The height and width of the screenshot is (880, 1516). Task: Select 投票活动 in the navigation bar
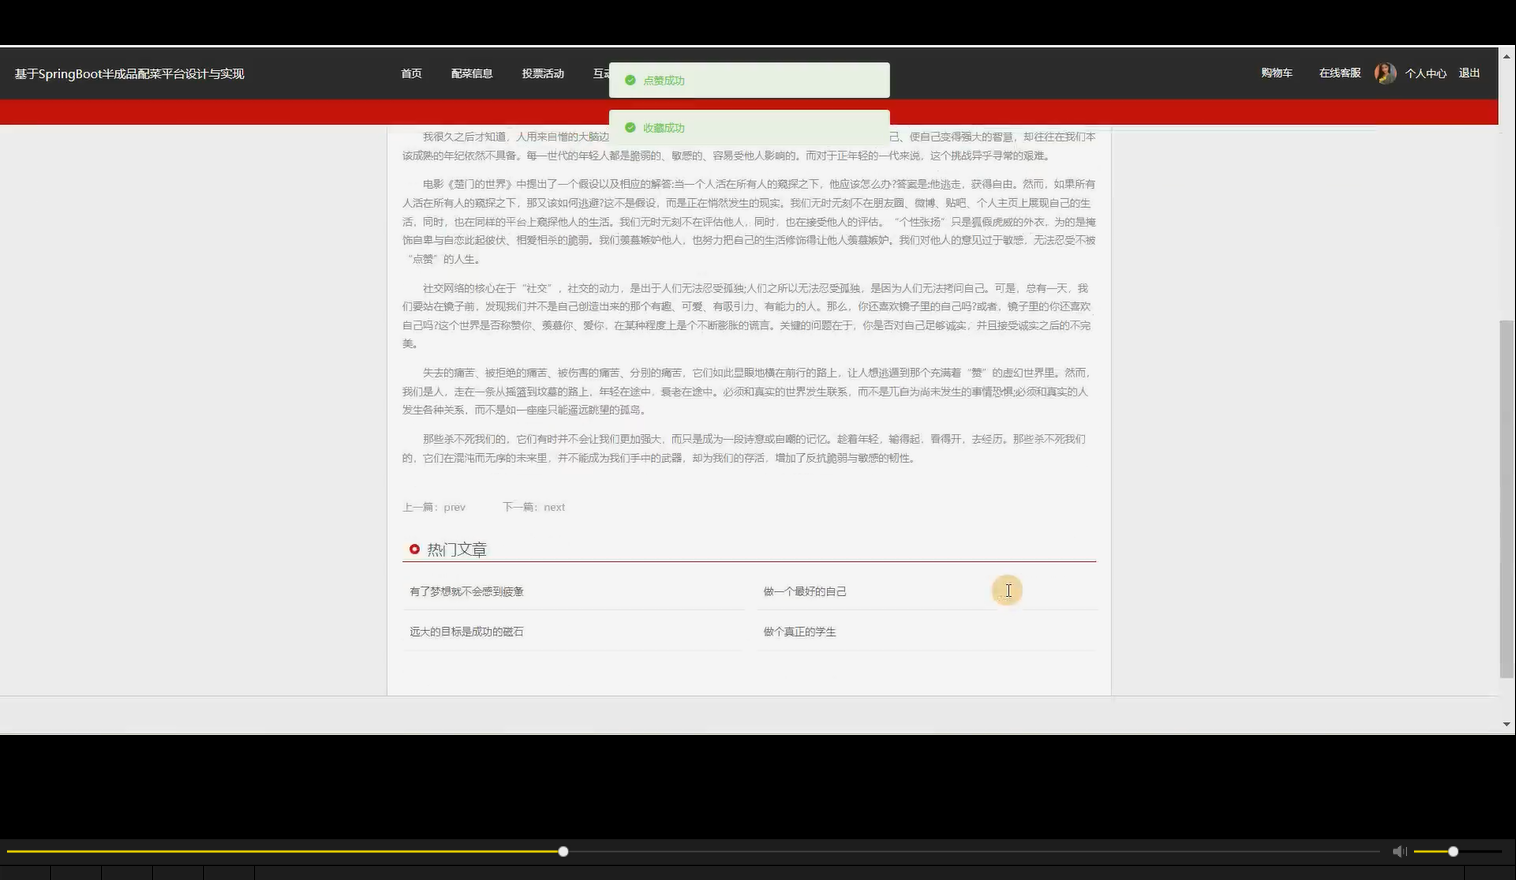click(542, 73)
